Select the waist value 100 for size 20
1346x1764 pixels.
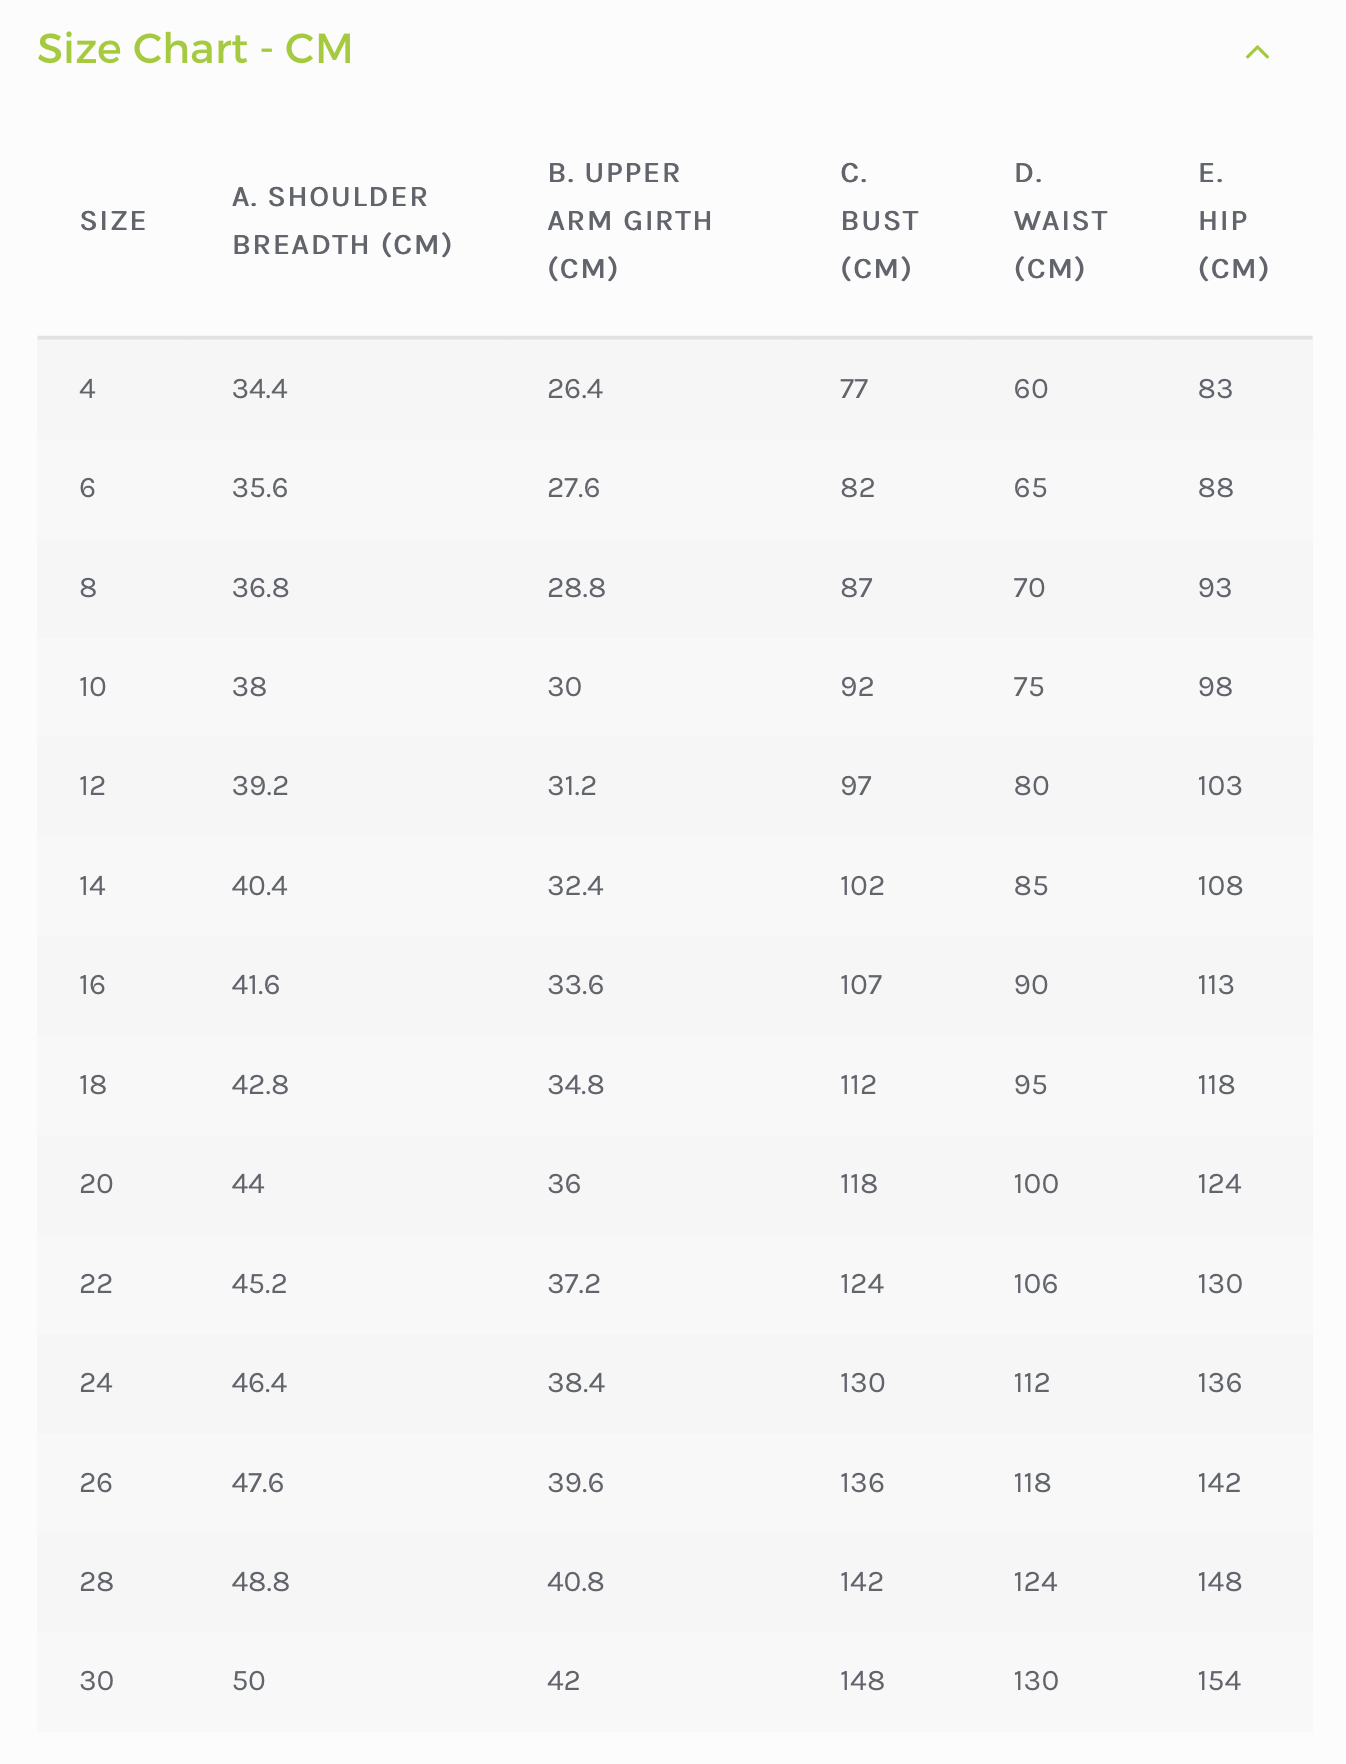click(x=1037, y=1184)
